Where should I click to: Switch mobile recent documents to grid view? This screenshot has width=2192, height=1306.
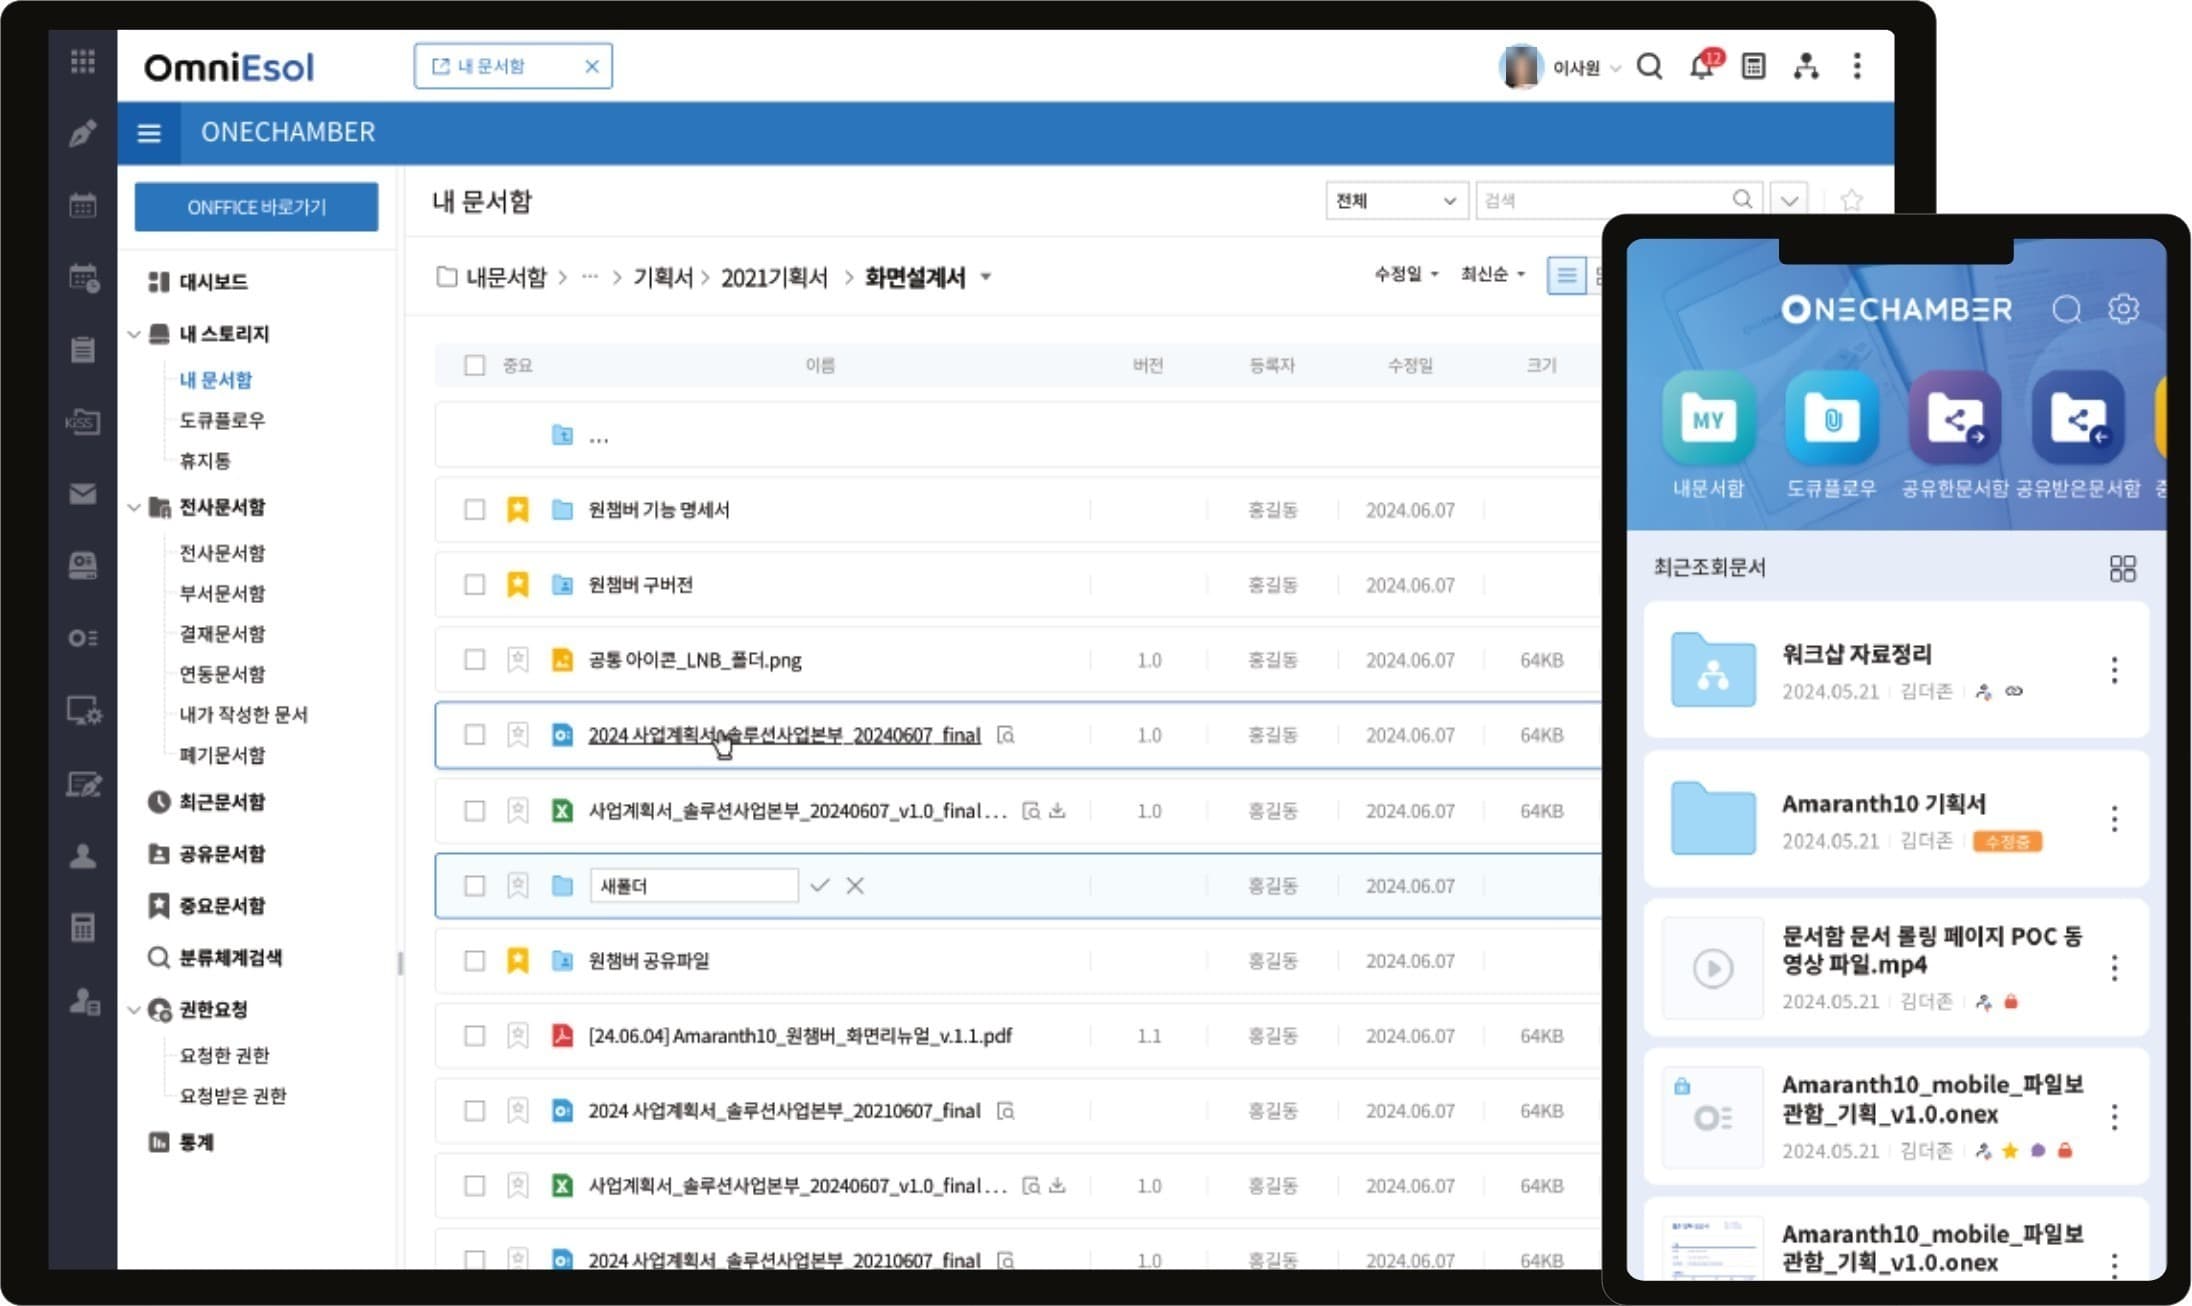pos(2122,569)
